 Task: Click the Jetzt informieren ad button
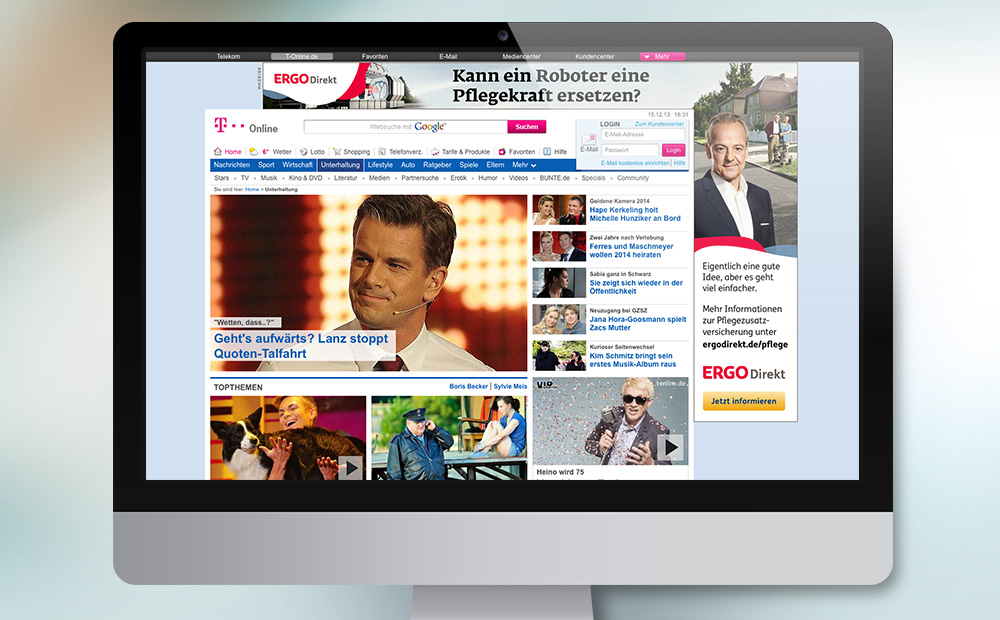click(x=744, y=401)
